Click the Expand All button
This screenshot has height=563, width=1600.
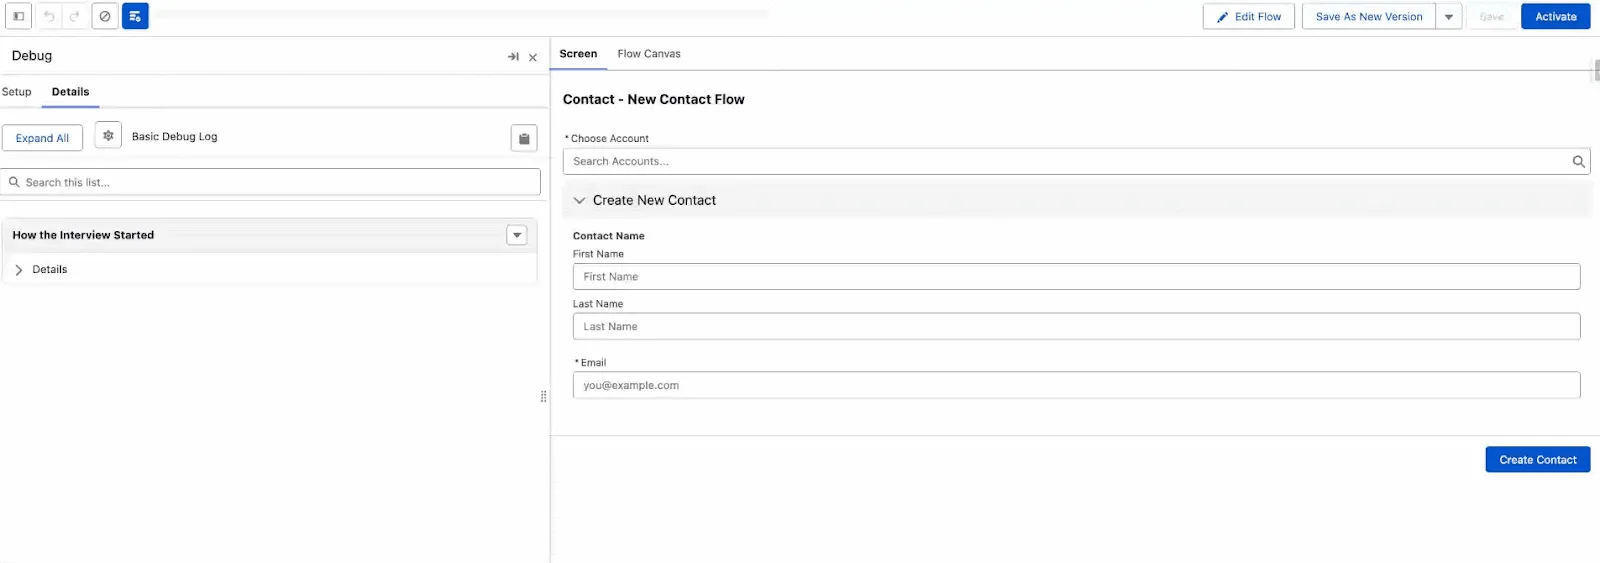42,138
